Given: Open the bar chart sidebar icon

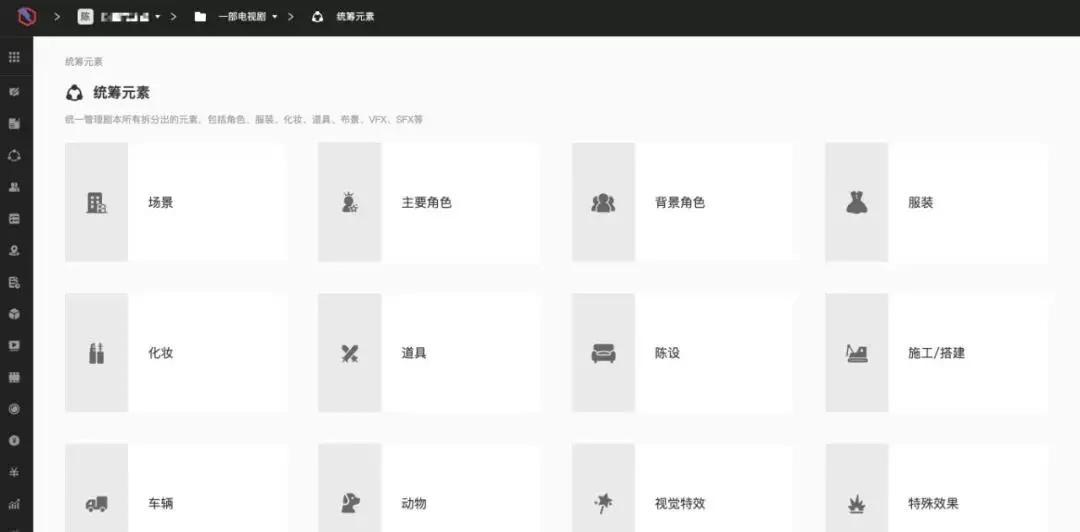Looking at the screenshot, I should [x=14, y=504].
